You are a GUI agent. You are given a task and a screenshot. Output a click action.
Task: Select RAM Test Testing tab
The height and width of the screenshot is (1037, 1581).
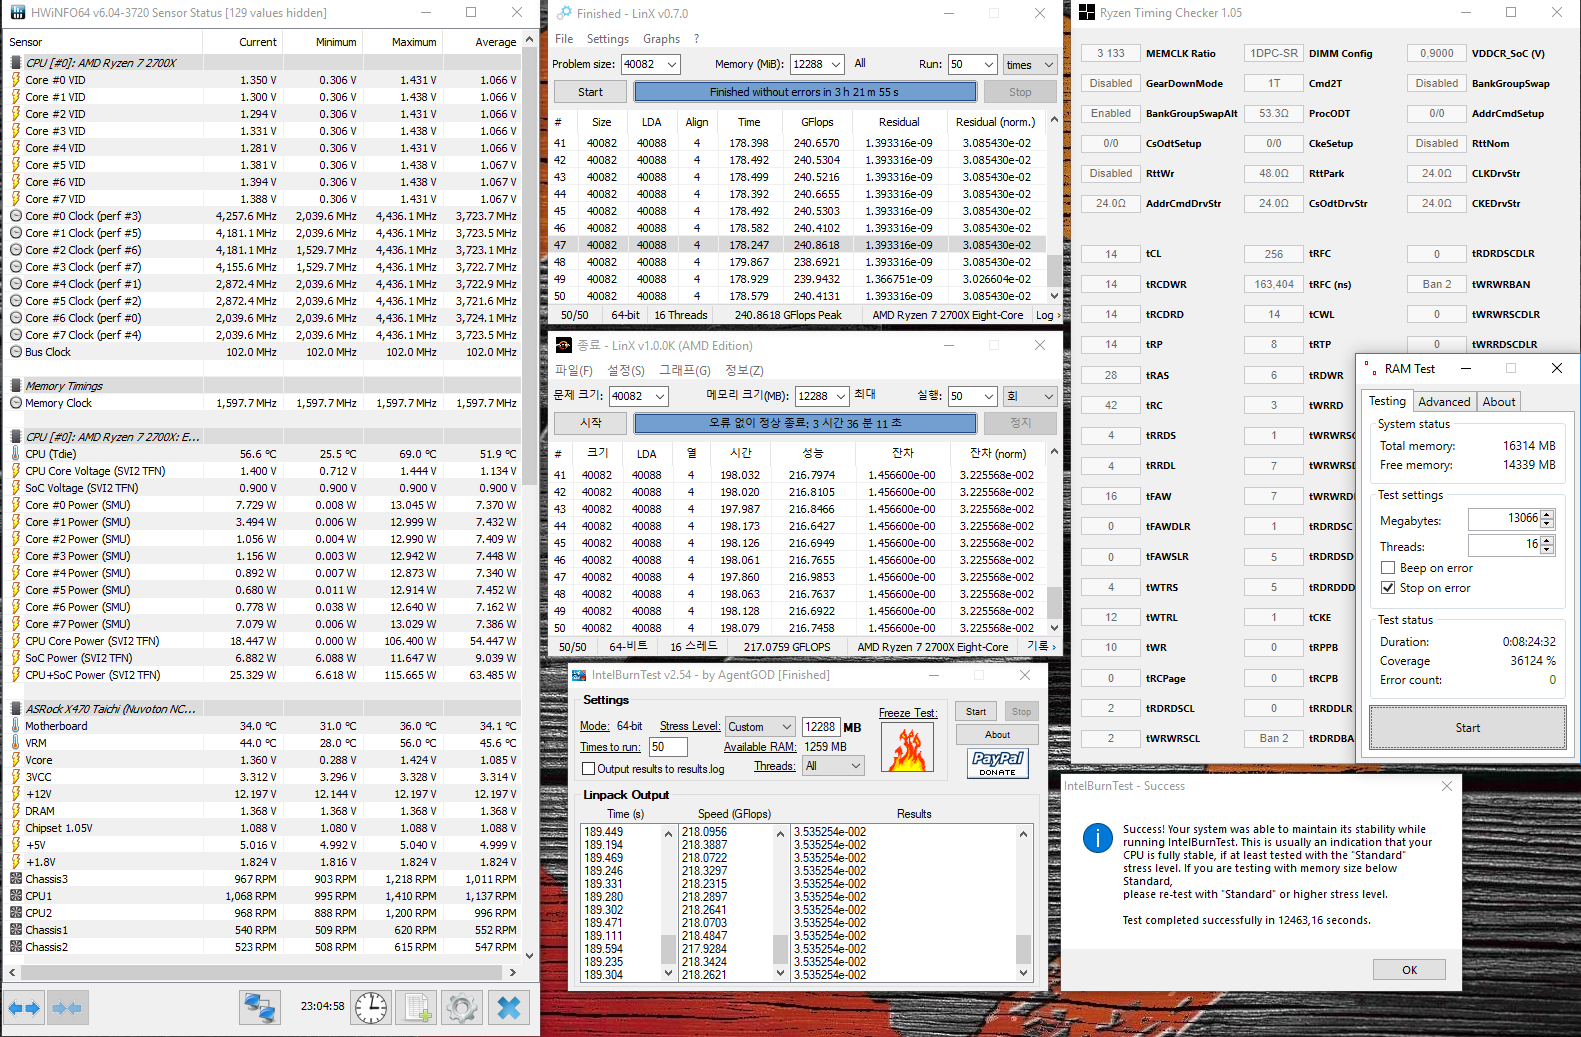point(1387,401)
